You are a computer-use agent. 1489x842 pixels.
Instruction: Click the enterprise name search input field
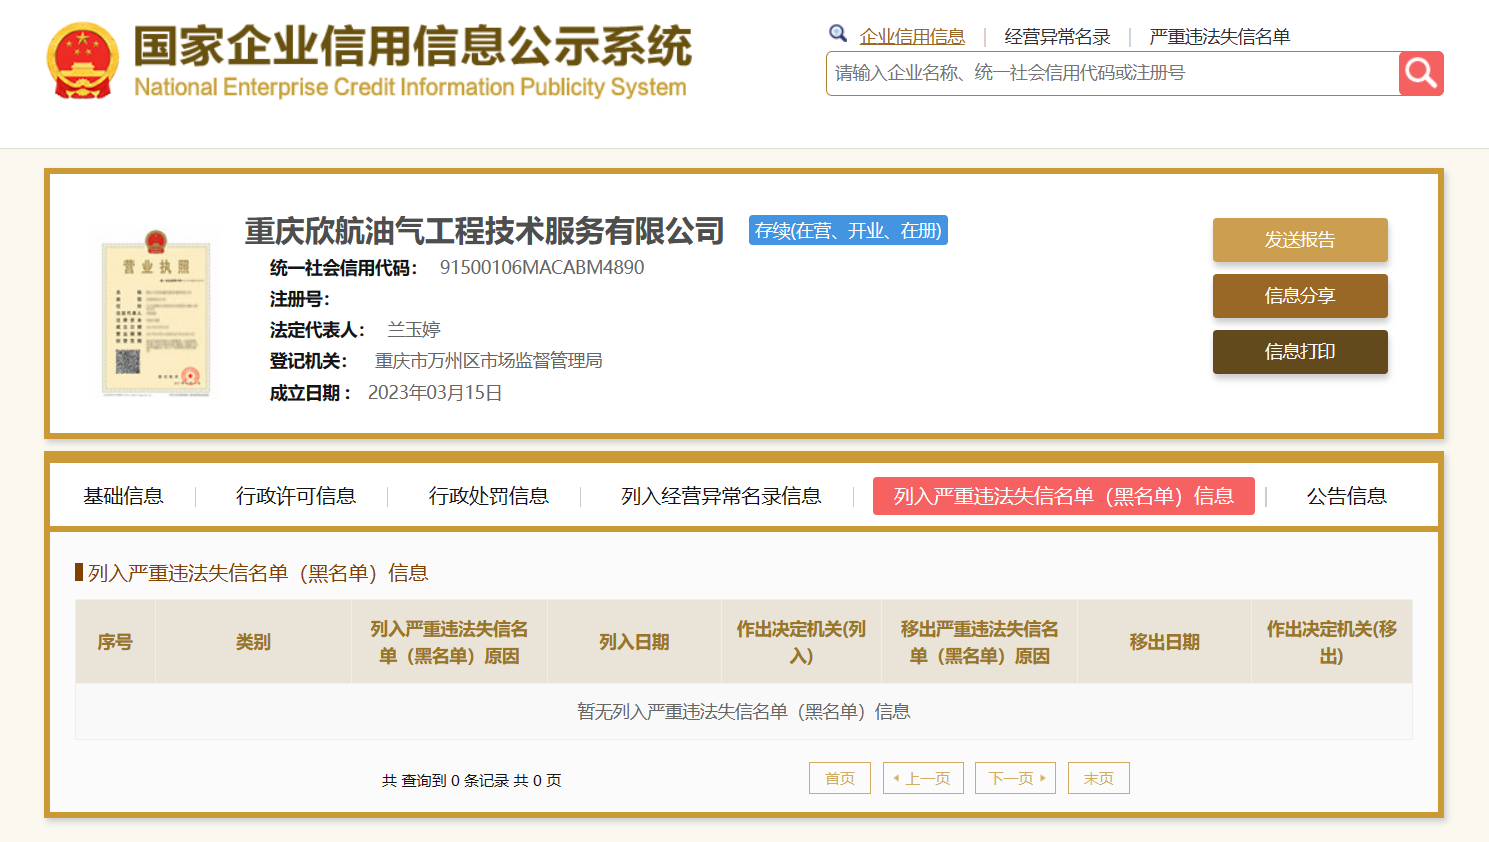pos(1112,73)
